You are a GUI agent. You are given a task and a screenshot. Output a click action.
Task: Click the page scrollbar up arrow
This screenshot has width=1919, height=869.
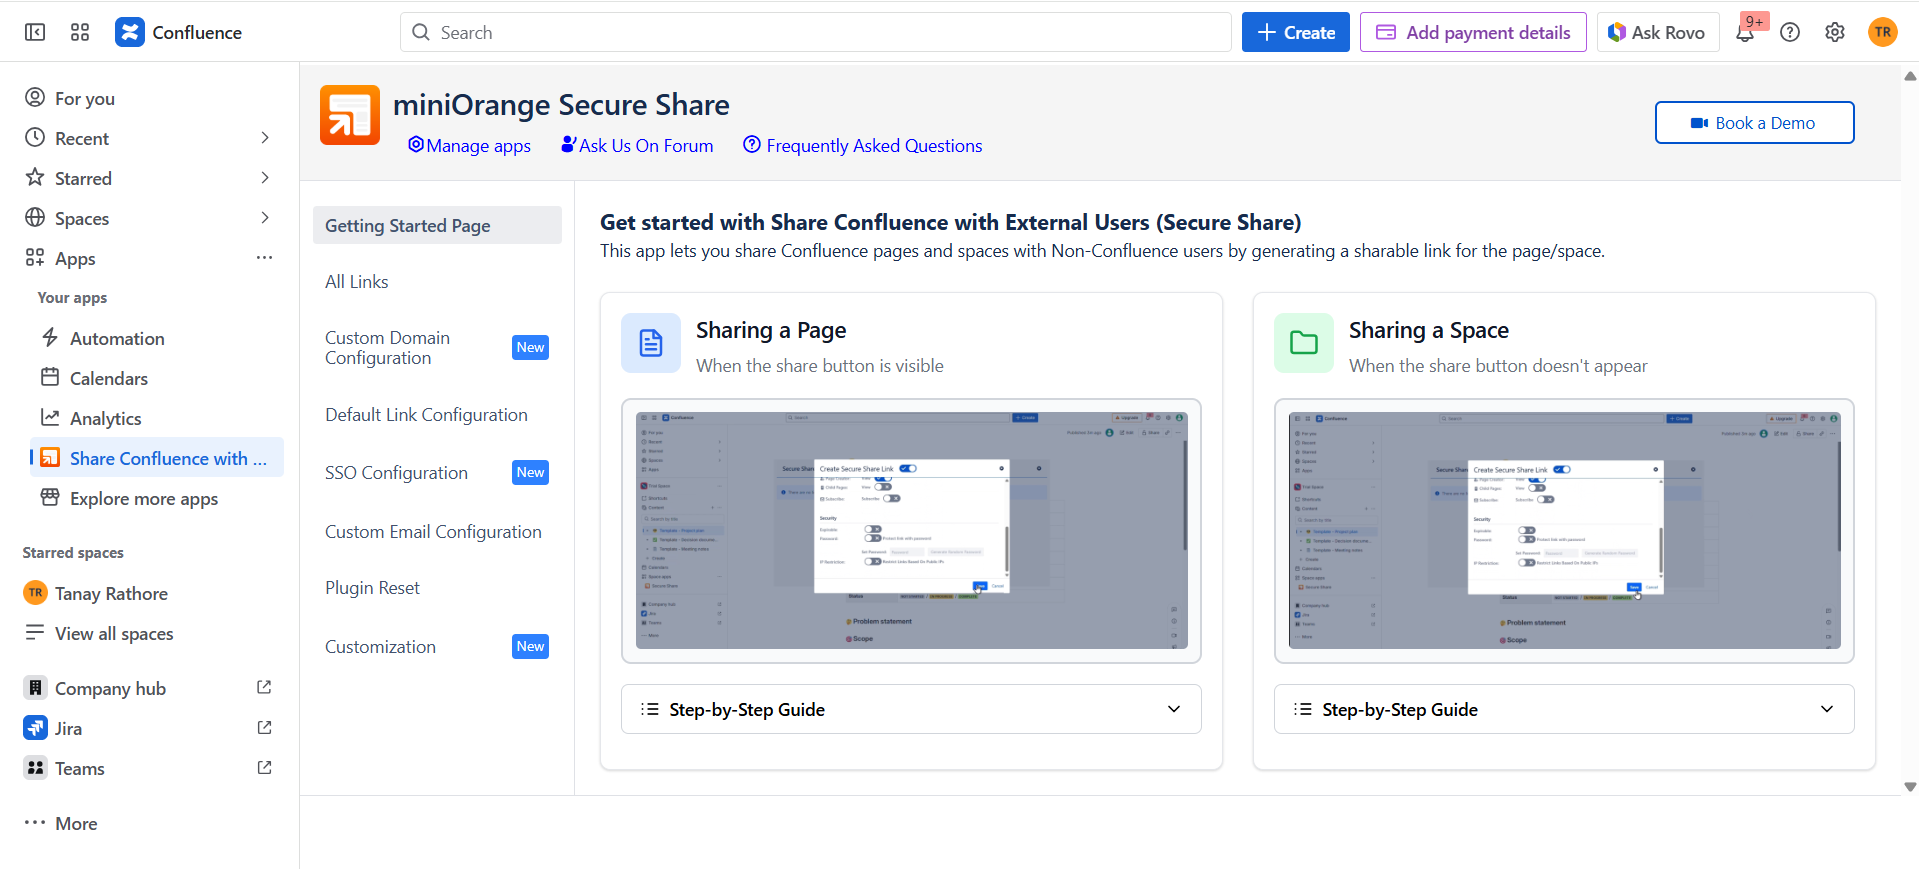click(x=1910, y=76)
